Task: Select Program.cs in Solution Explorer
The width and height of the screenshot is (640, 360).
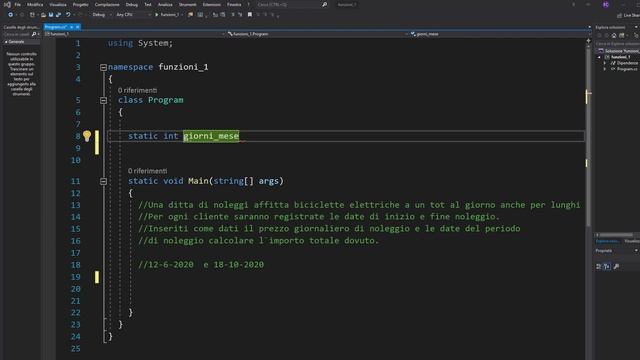Action: (624, 69)
